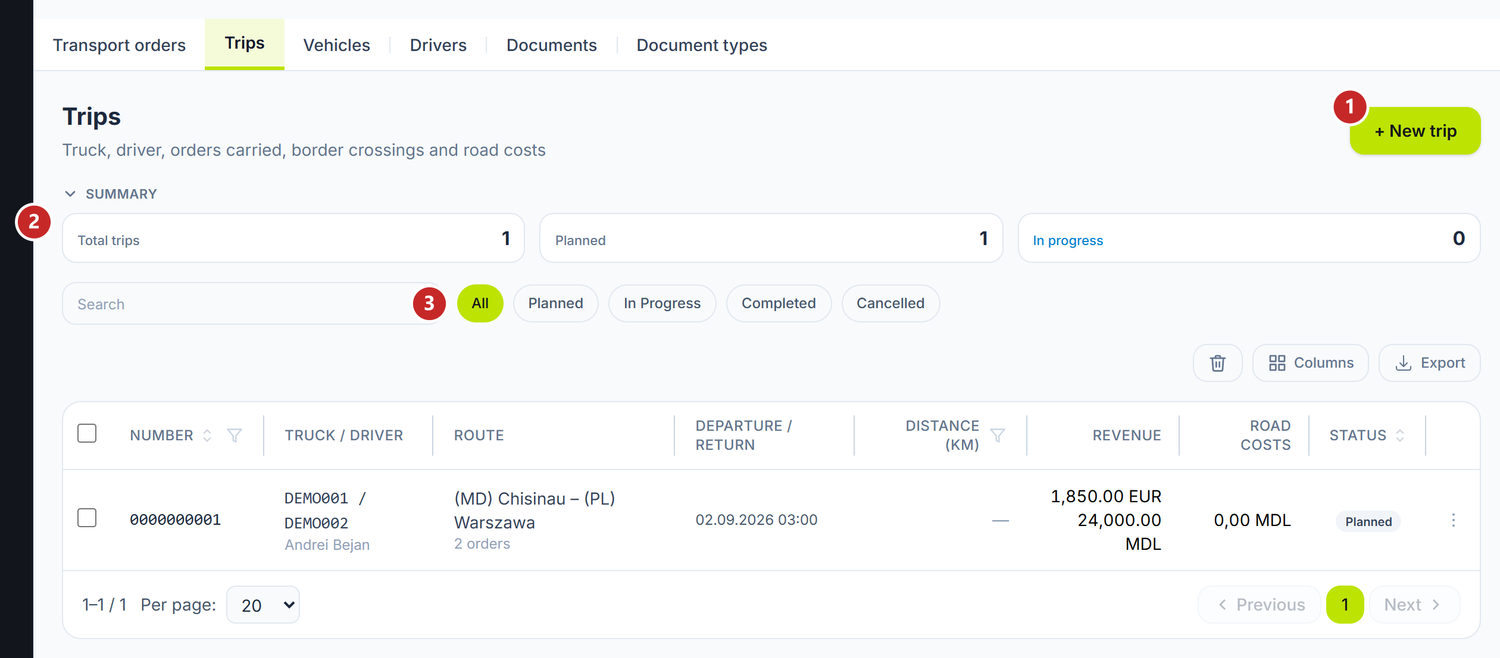Click the New trip button
This screenshot has width=1500, height=658.
1415,131
